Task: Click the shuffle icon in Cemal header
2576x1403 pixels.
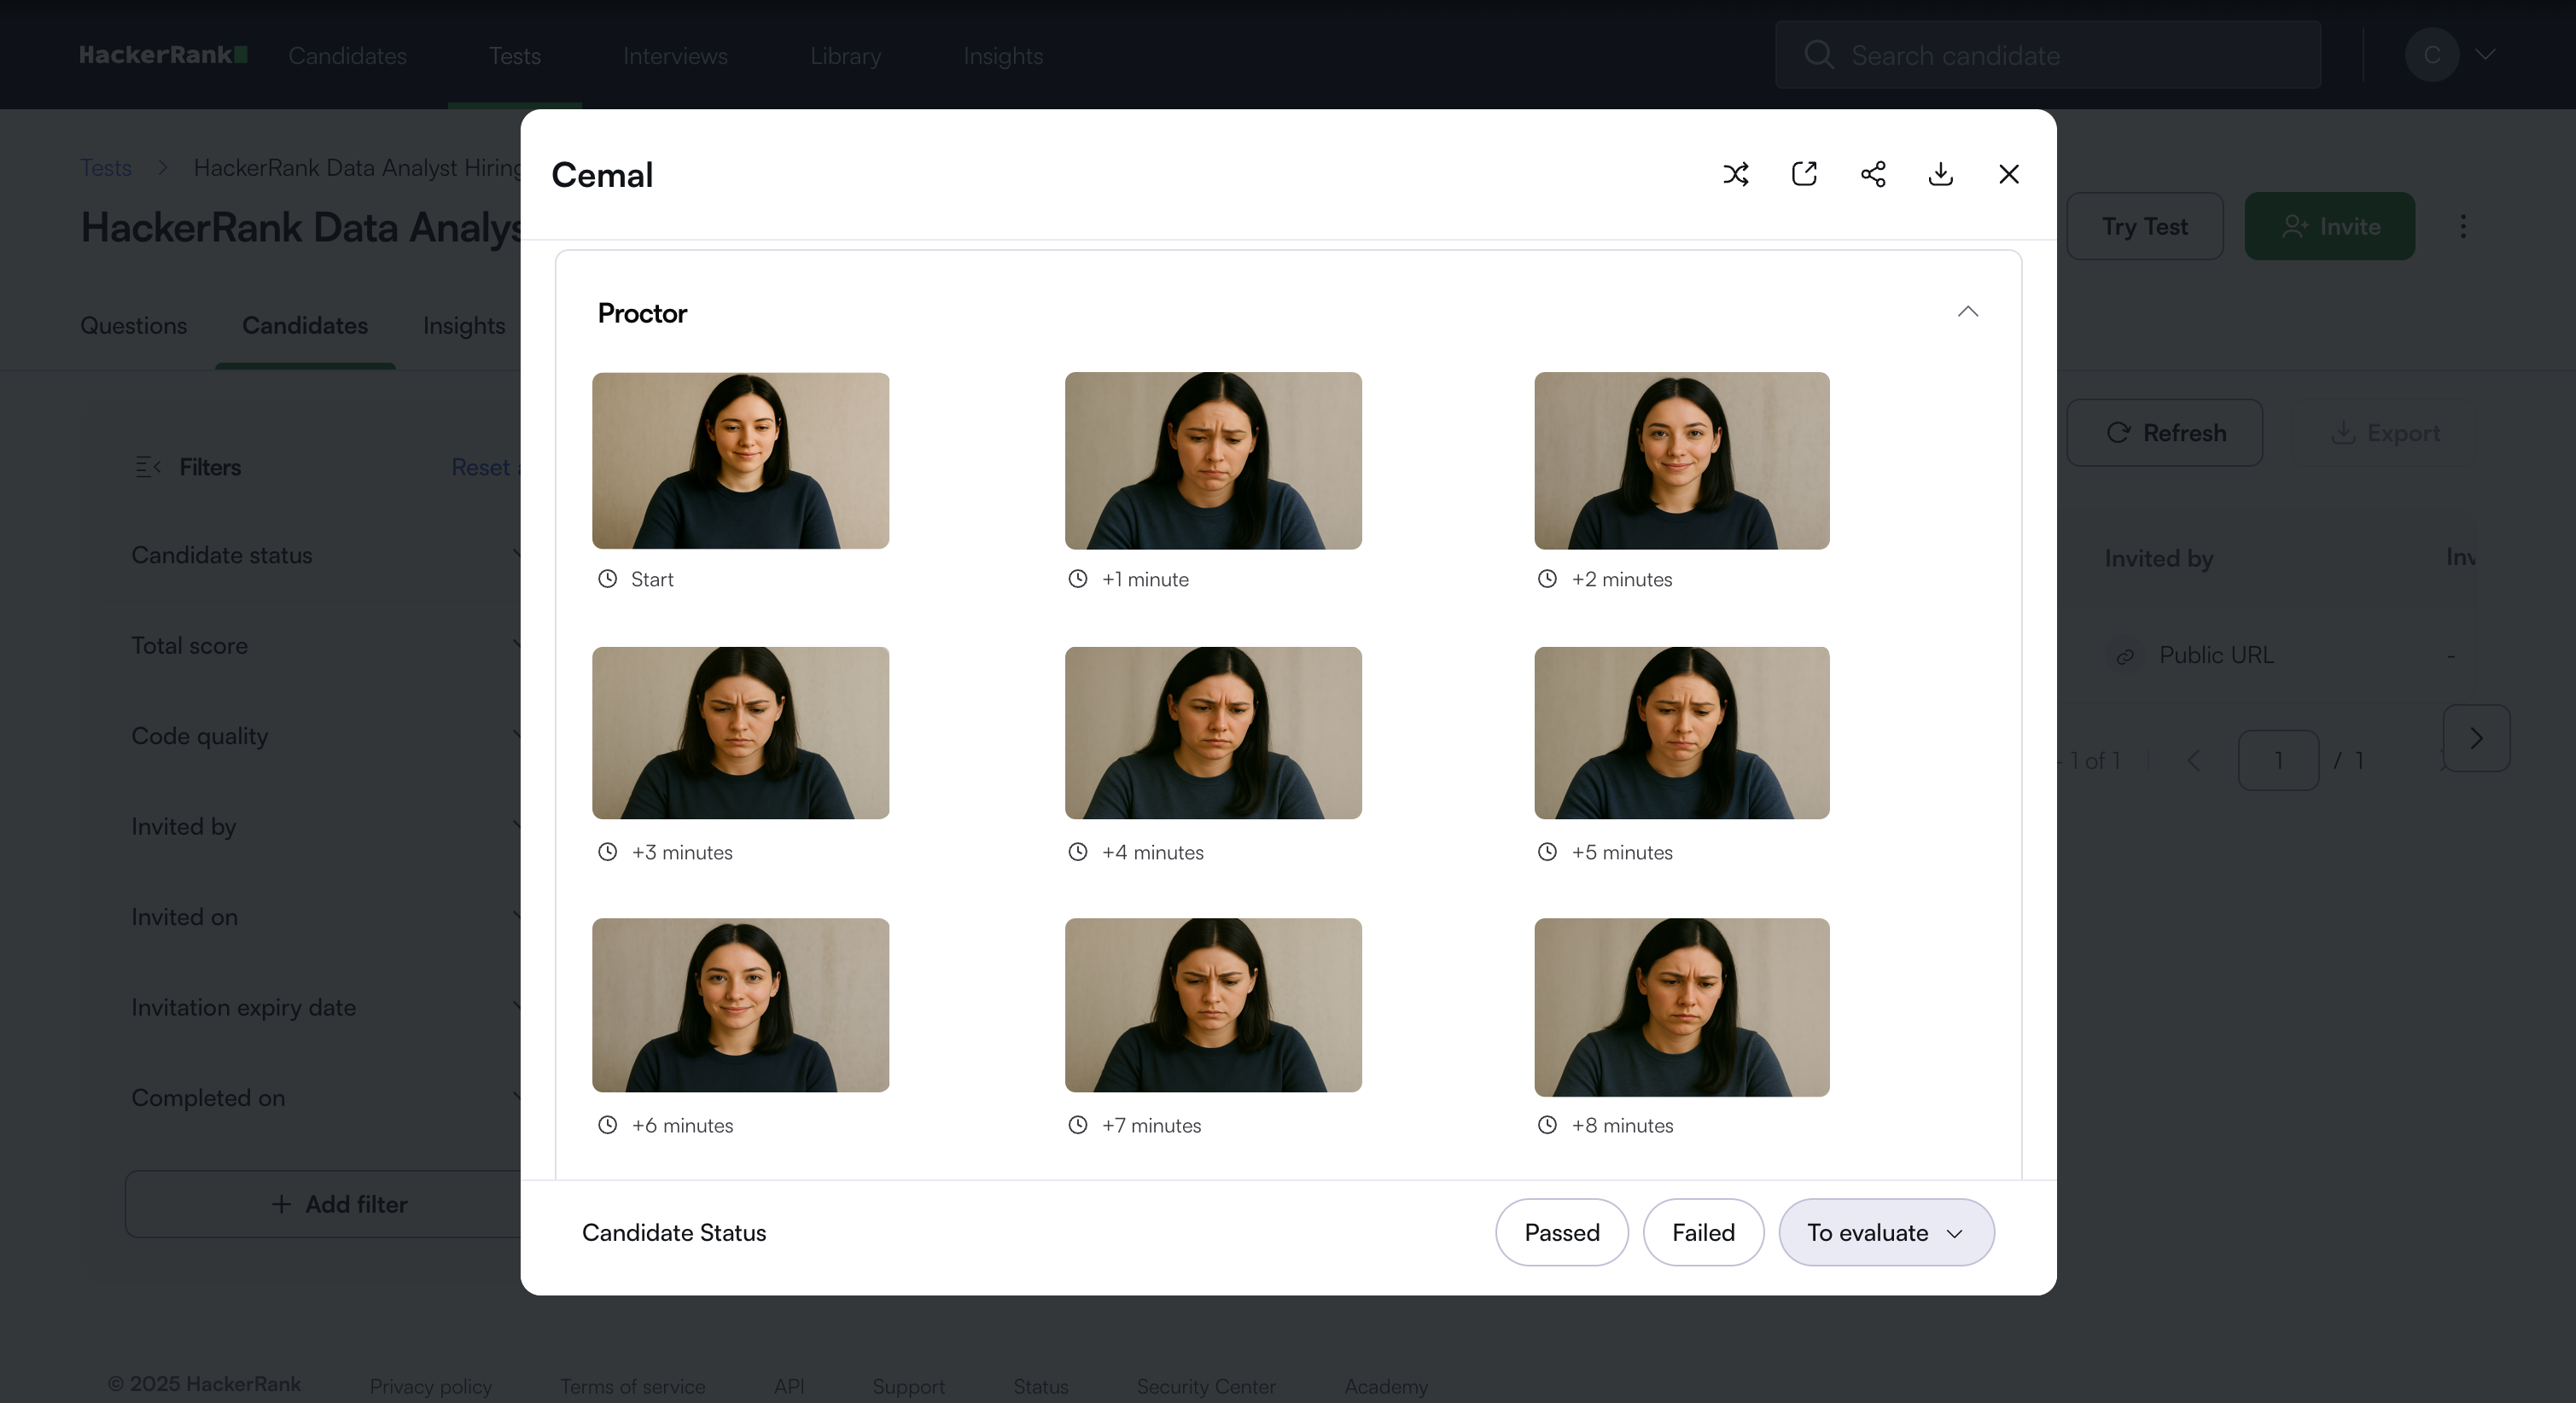Action: point(1736,174)
